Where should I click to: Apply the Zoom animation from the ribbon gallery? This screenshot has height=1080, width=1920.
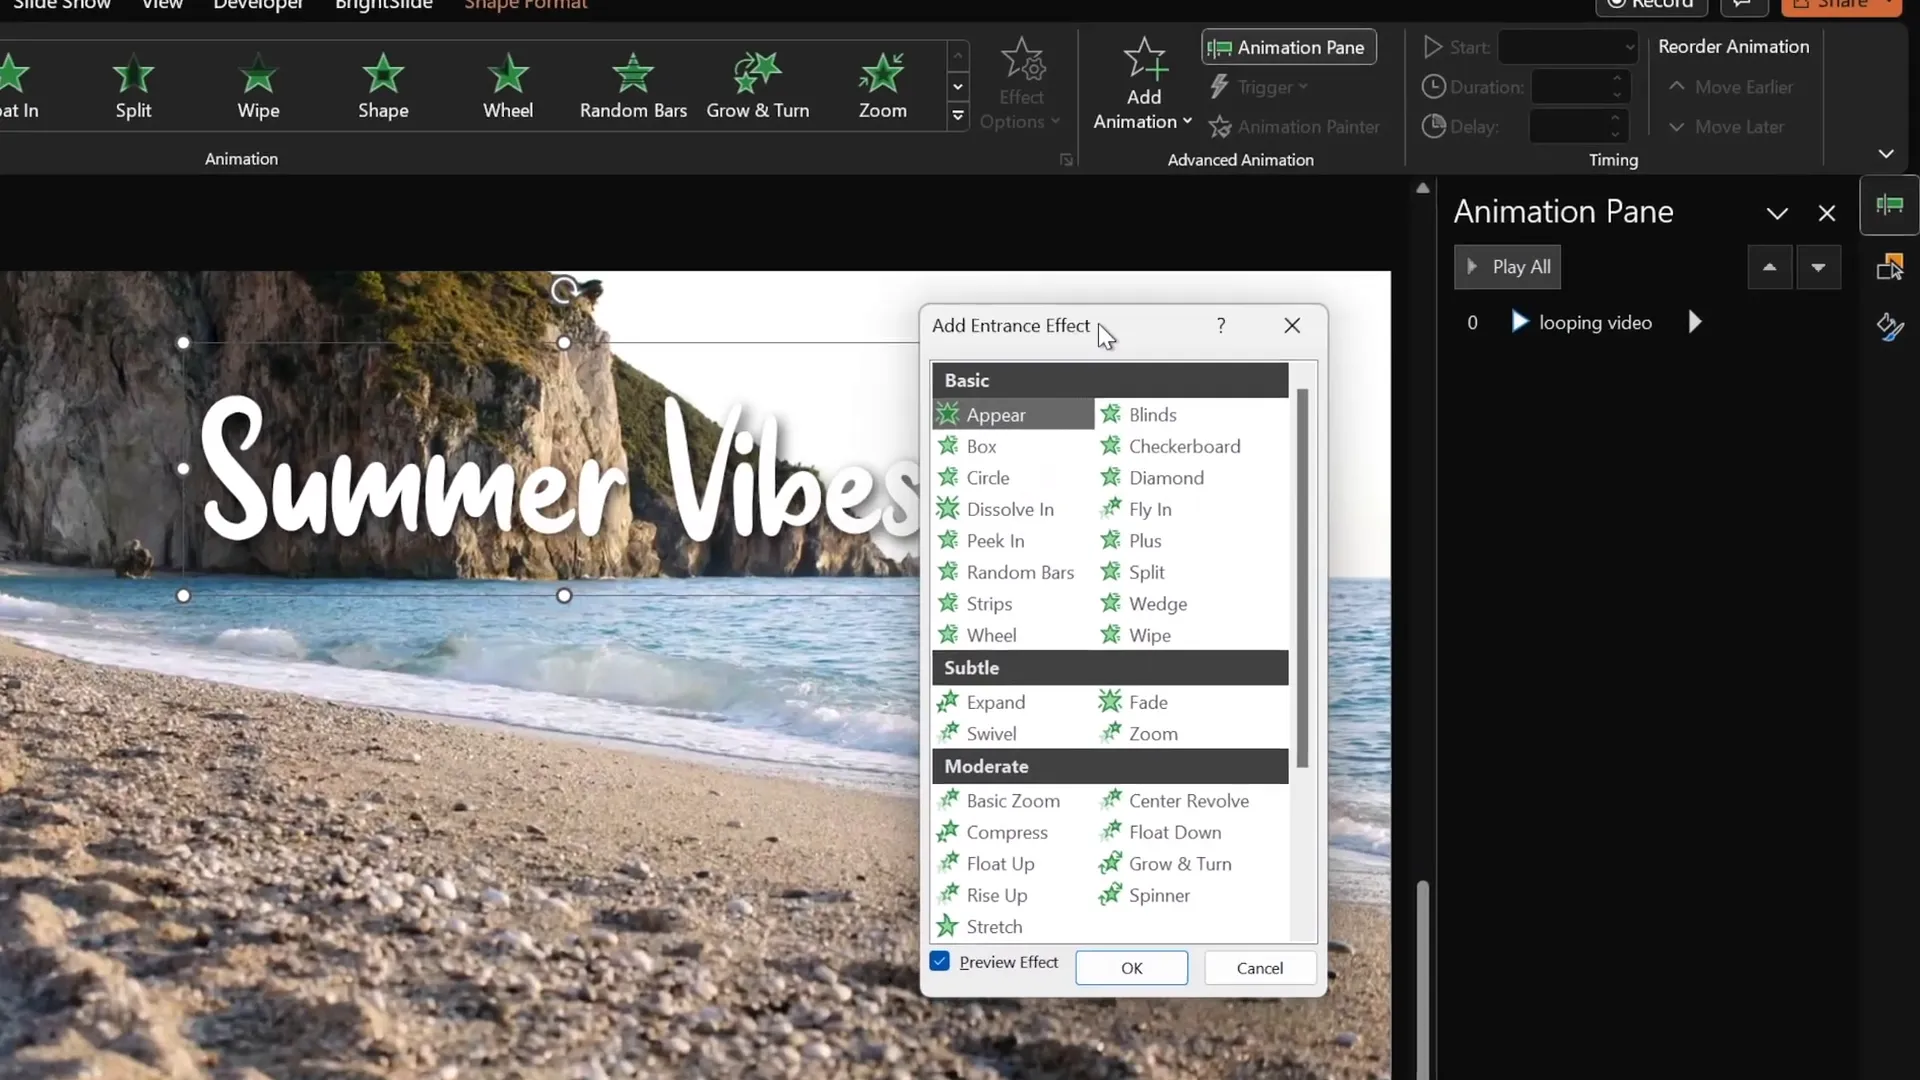(882, 86)
